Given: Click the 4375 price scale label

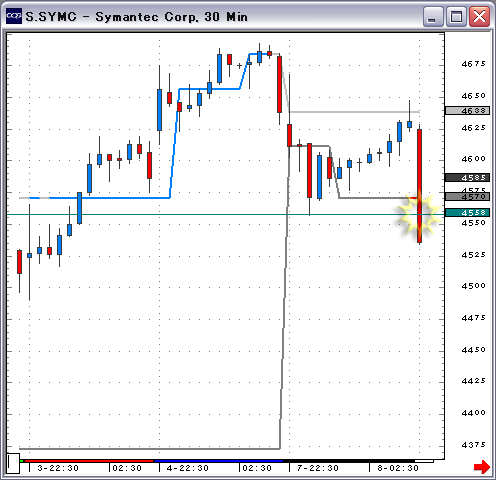Looking at the screenshot, I should click(473, 445).
